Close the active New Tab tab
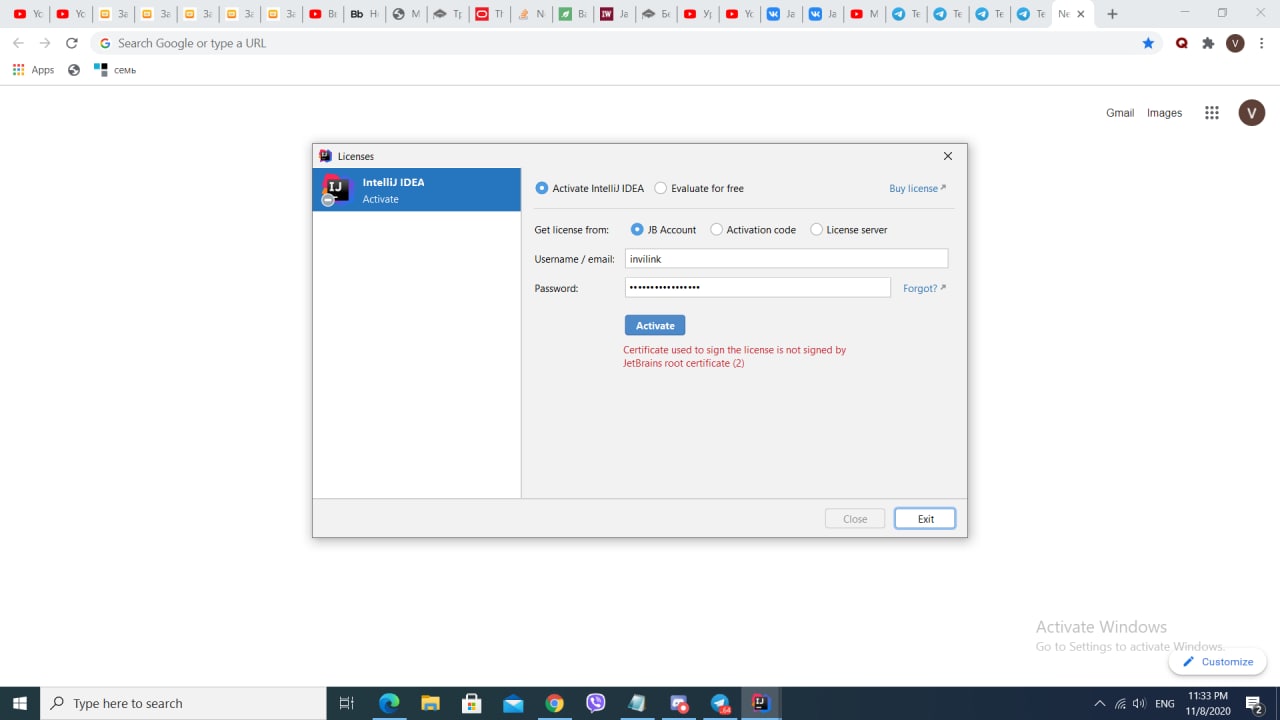Image resolution: width=1280 pixels, height=720 pixels. tap(1080, 14)
